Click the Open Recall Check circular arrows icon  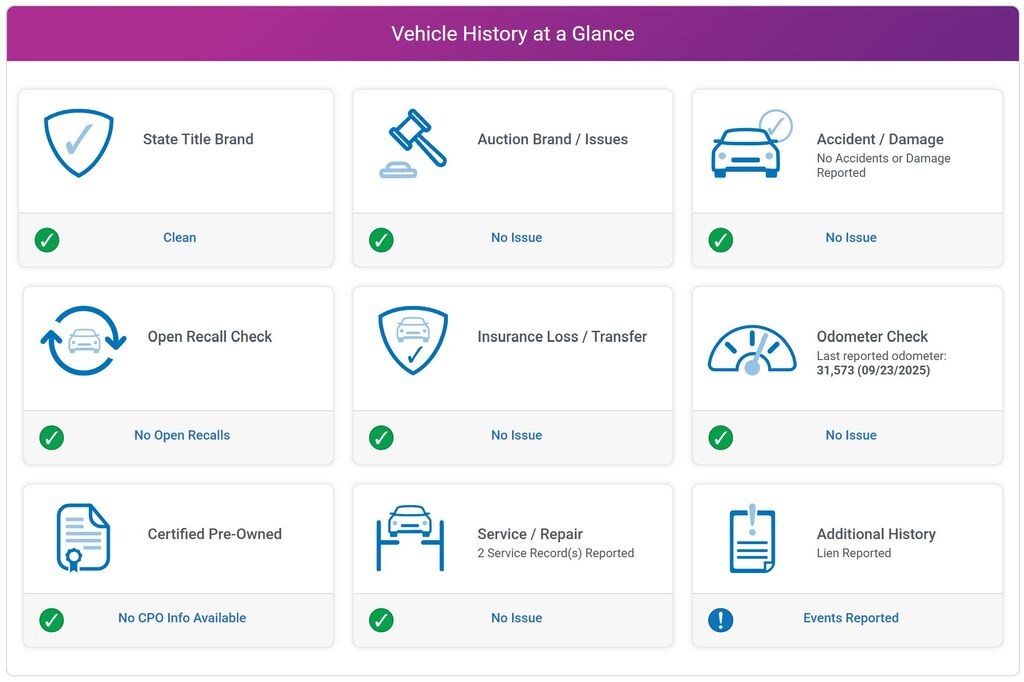tap(83, 340)
